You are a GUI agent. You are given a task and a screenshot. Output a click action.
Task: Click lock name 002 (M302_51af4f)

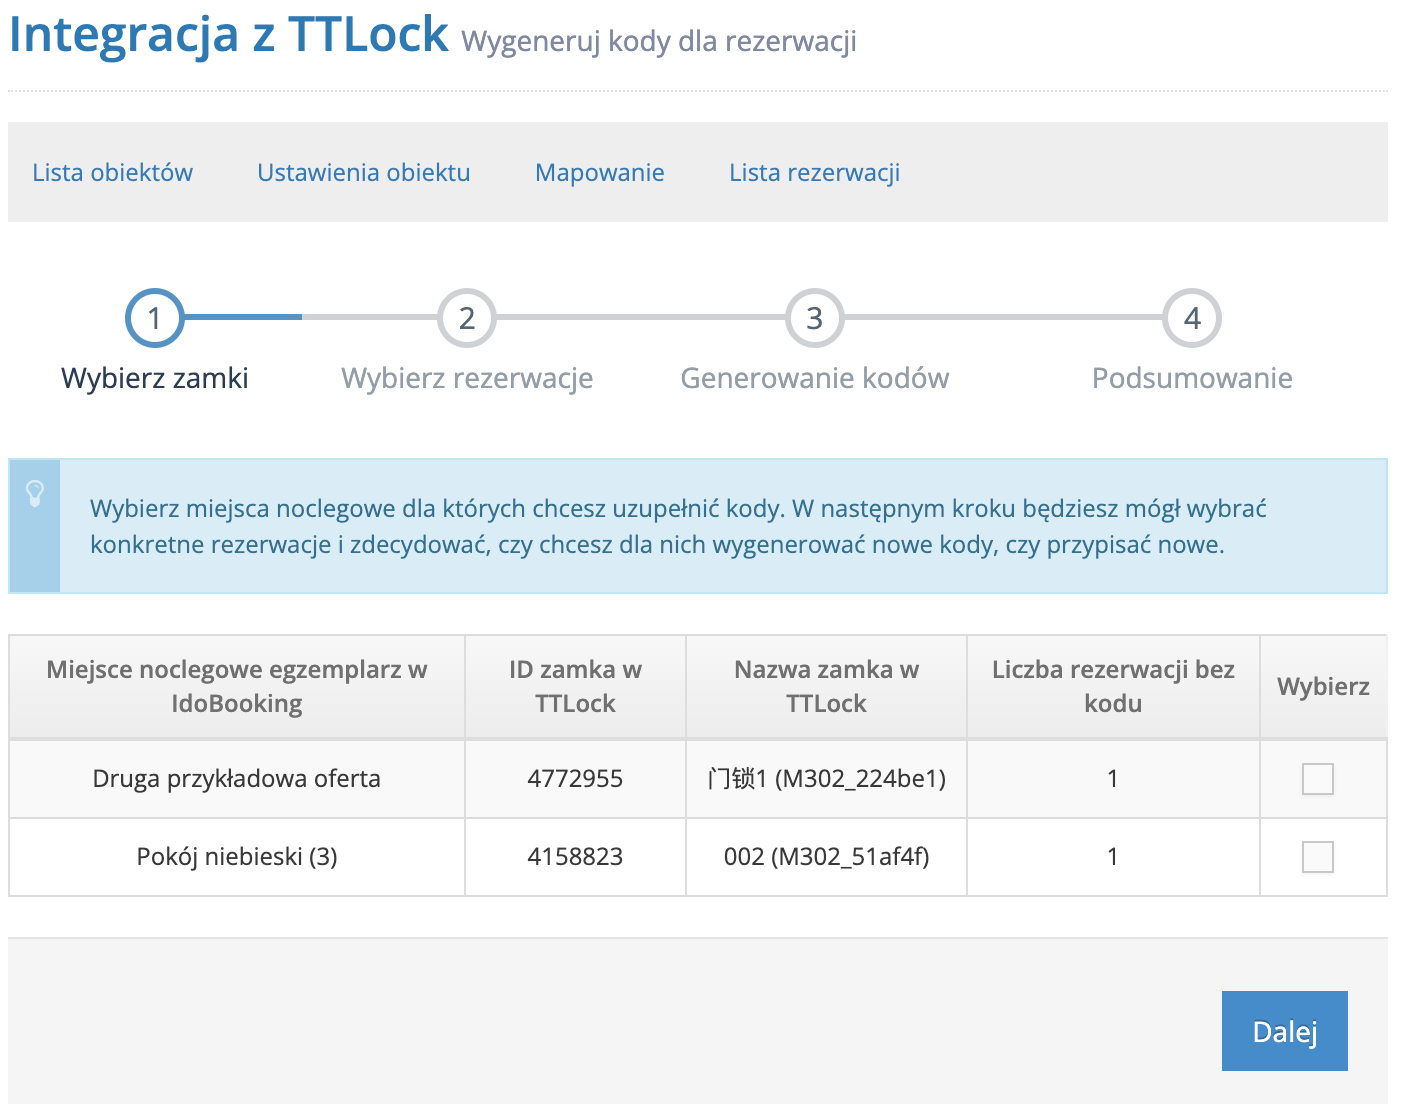tap(826, 857)
